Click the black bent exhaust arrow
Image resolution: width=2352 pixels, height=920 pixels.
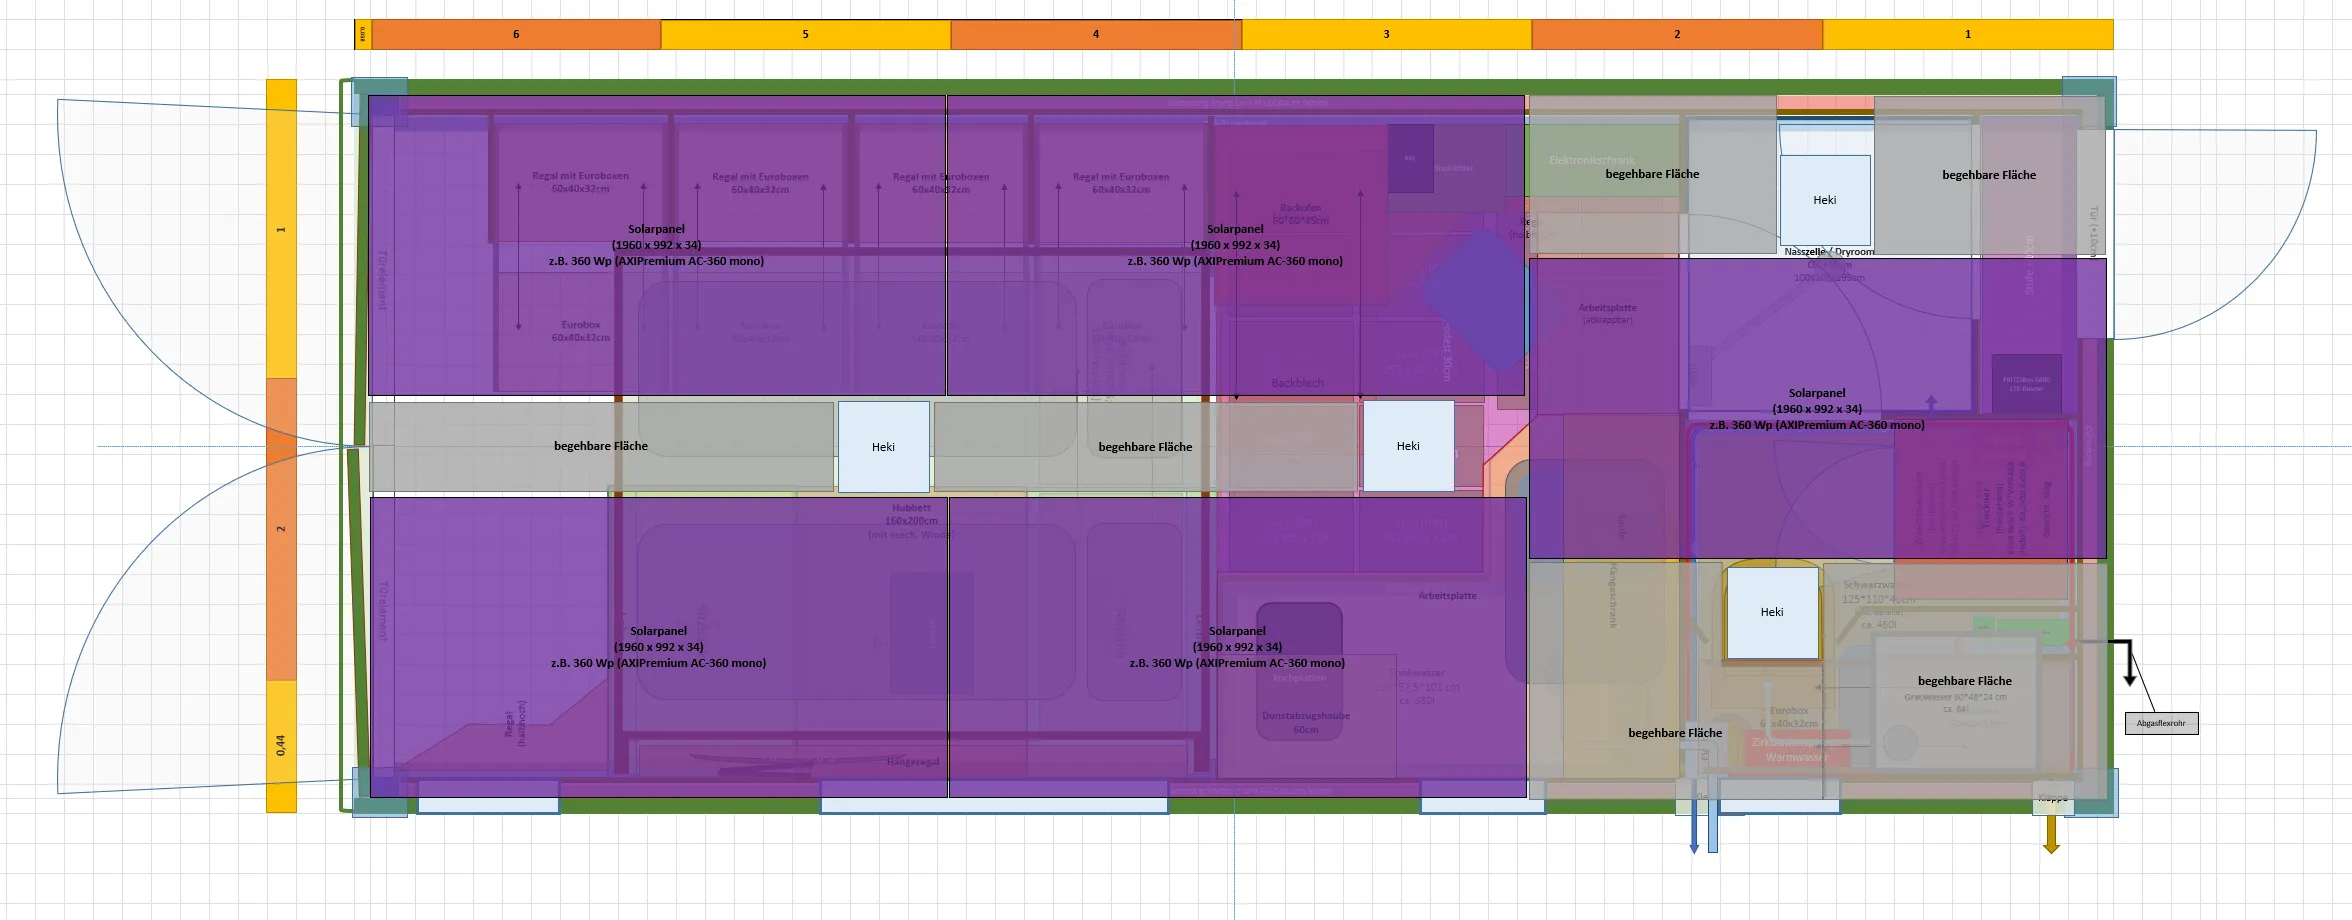[2128, 660]
